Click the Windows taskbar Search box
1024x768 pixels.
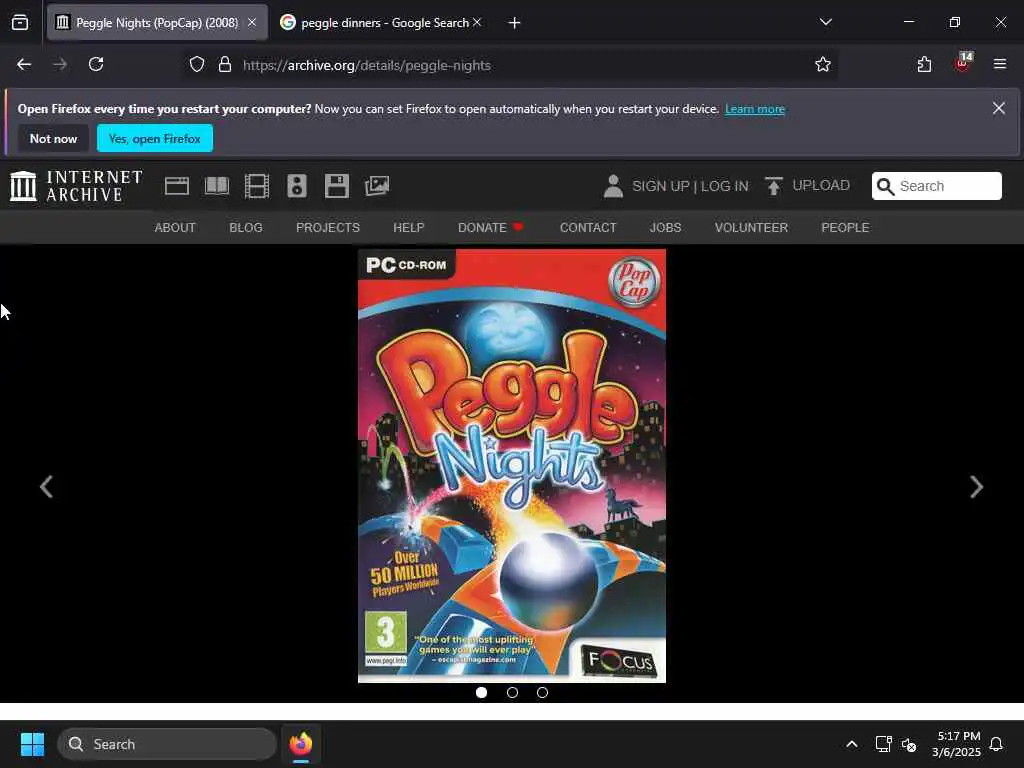167,744
